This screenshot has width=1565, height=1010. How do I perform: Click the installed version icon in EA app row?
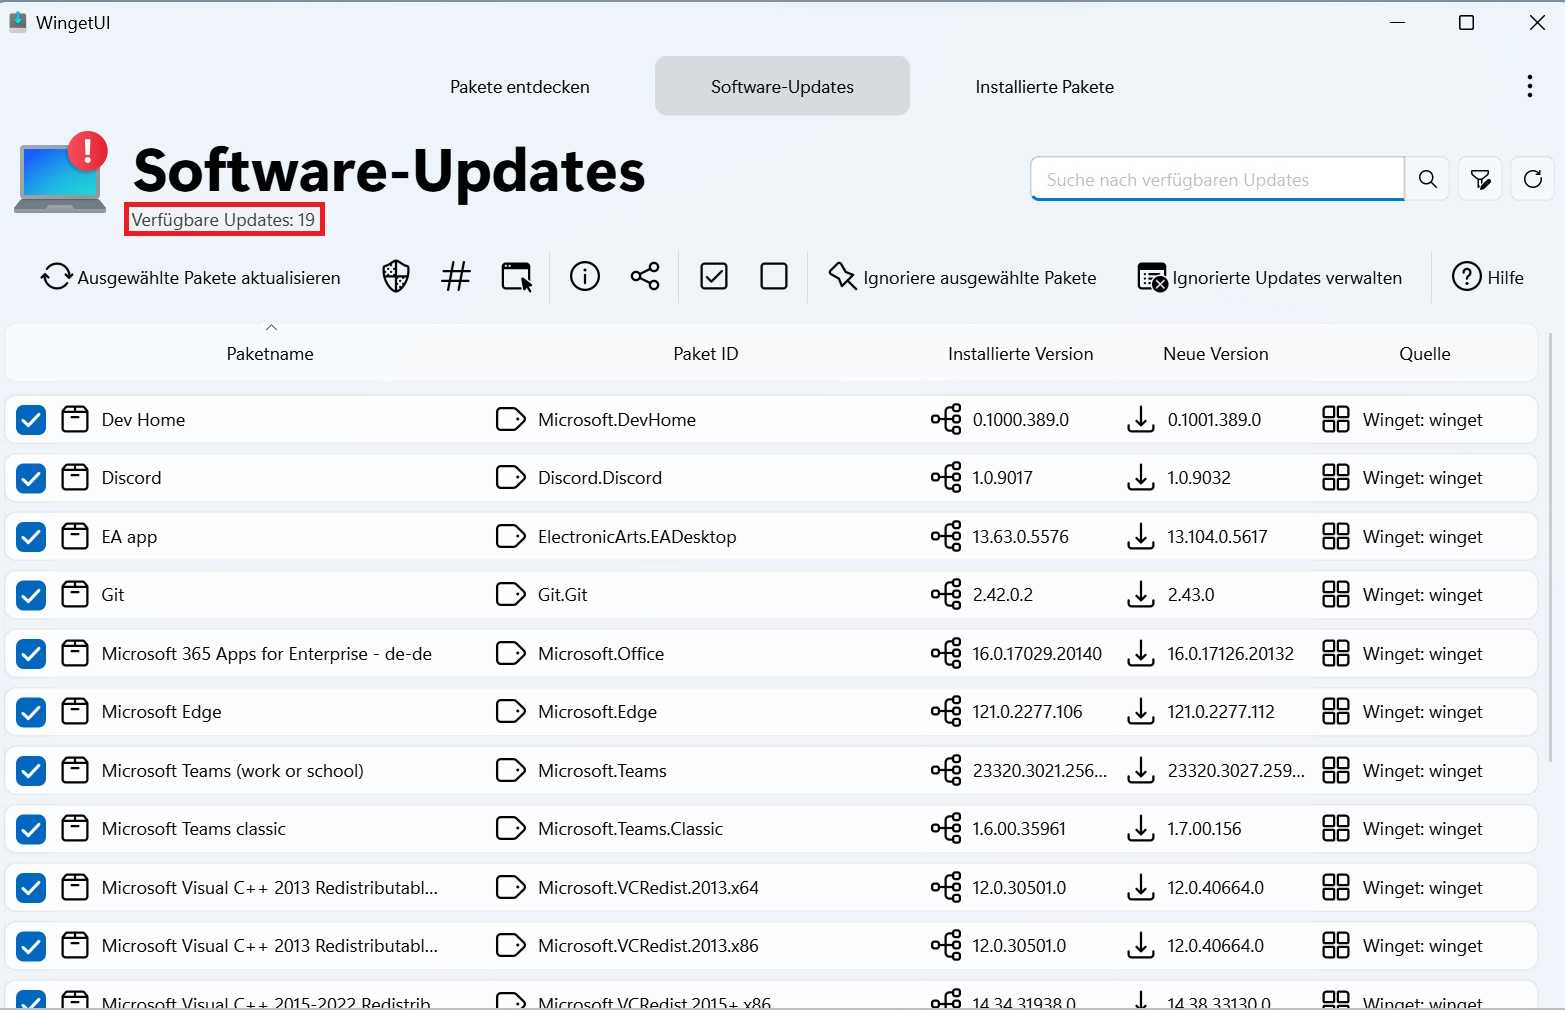(x=946, y=536)
